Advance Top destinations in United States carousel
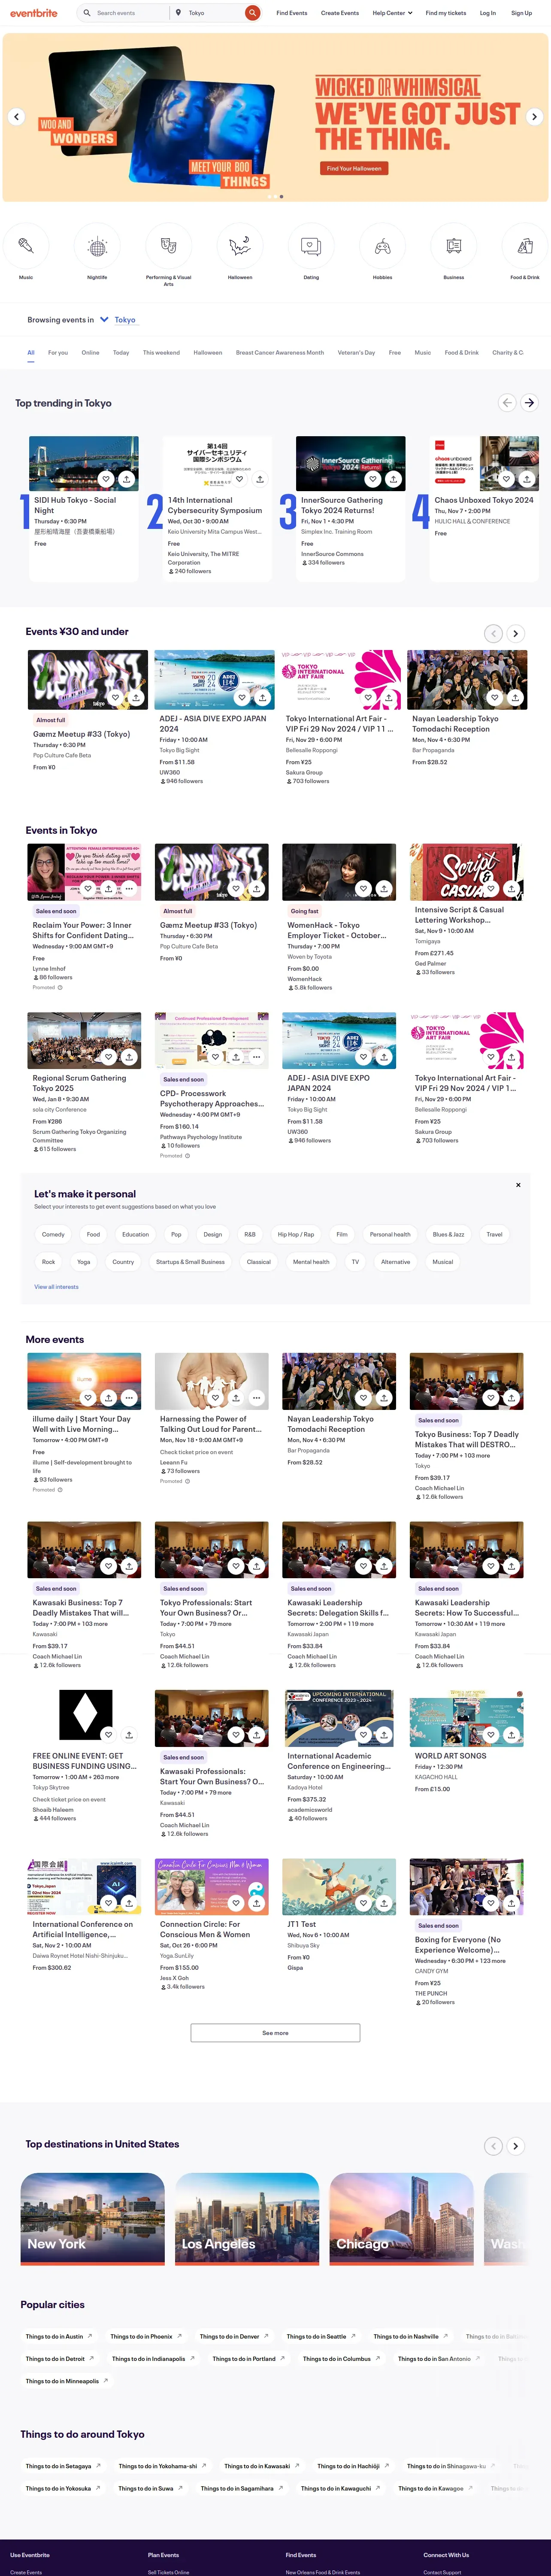551x2576 pixels. pyautogui.click(x=515, y=2146)
